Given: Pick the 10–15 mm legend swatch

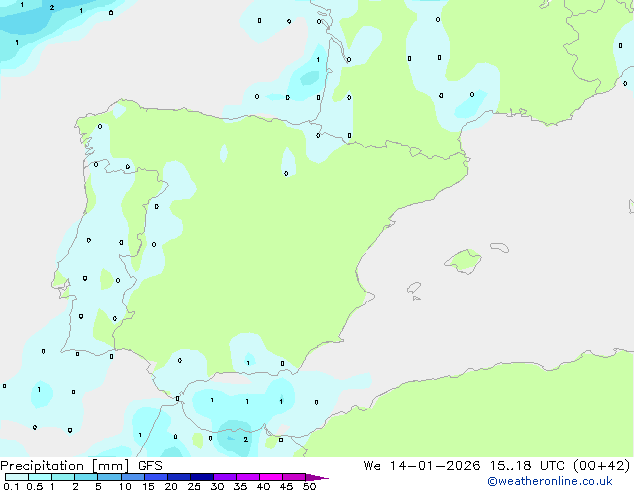Looking at the screenshot, I should (x=132, y=477).
